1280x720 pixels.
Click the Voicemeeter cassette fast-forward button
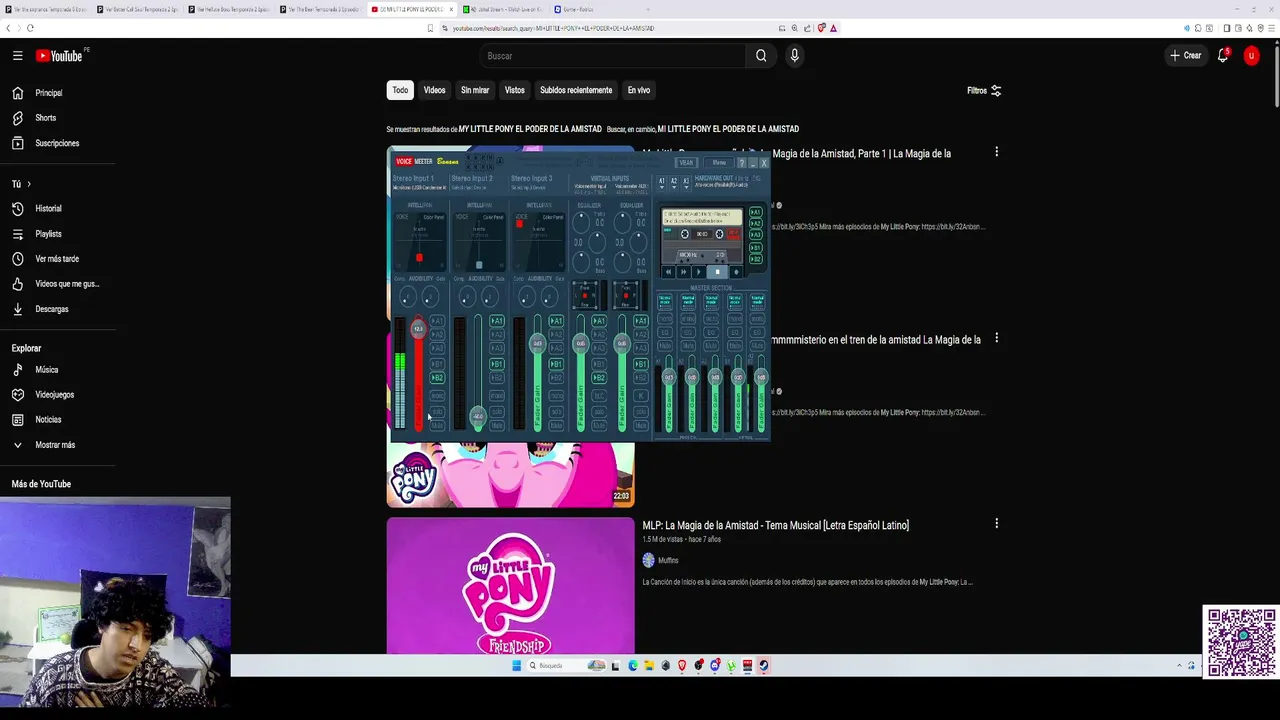coord(683,272)
